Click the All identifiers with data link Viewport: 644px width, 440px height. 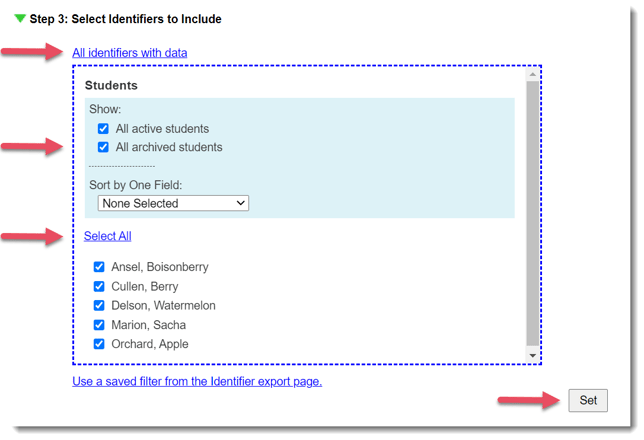click(x=129, y=52)
